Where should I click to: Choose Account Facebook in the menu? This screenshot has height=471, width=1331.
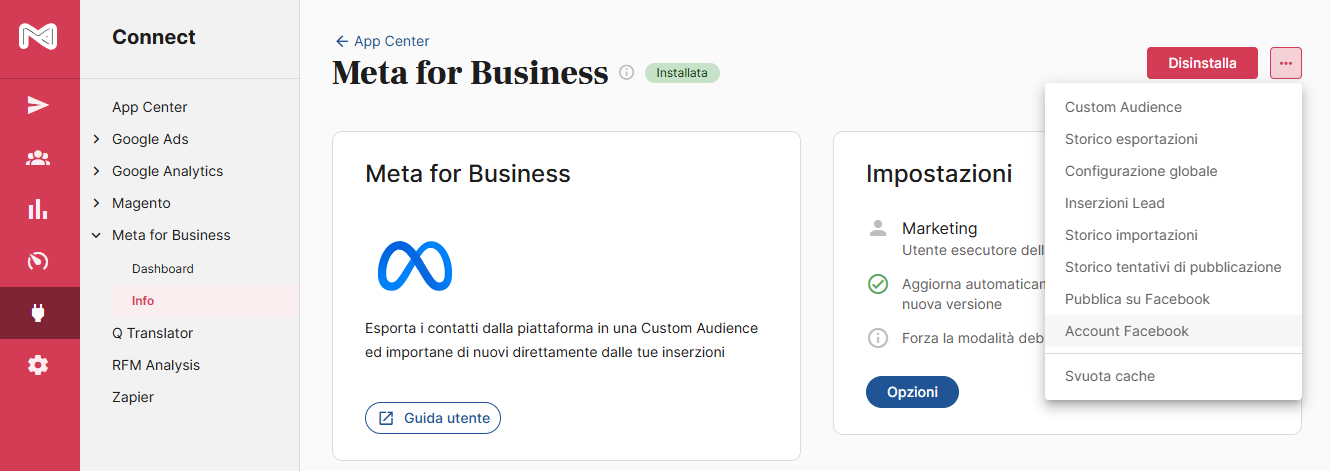click(x=1126, y=331)
